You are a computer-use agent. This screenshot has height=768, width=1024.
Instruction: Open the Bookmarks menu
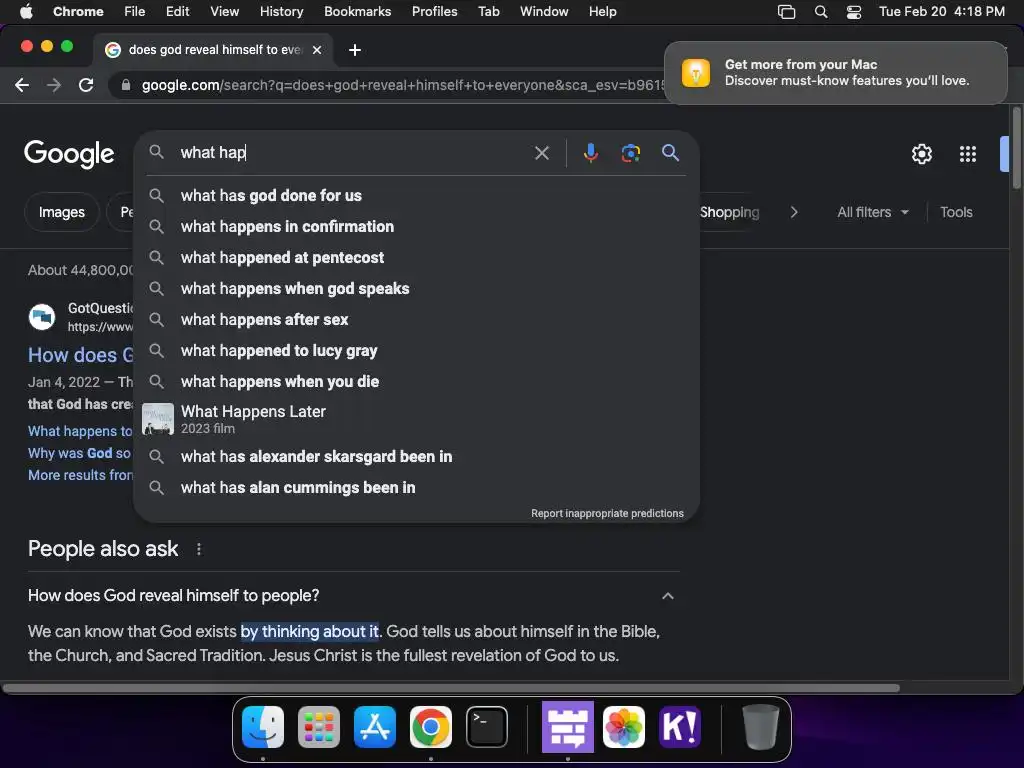(357, 11)
